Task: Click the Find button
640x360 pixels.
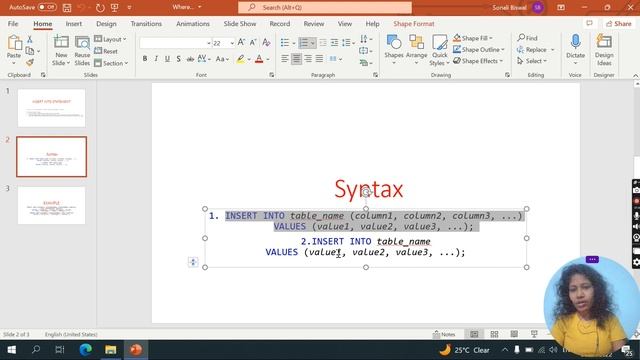Action: (527, 38)
